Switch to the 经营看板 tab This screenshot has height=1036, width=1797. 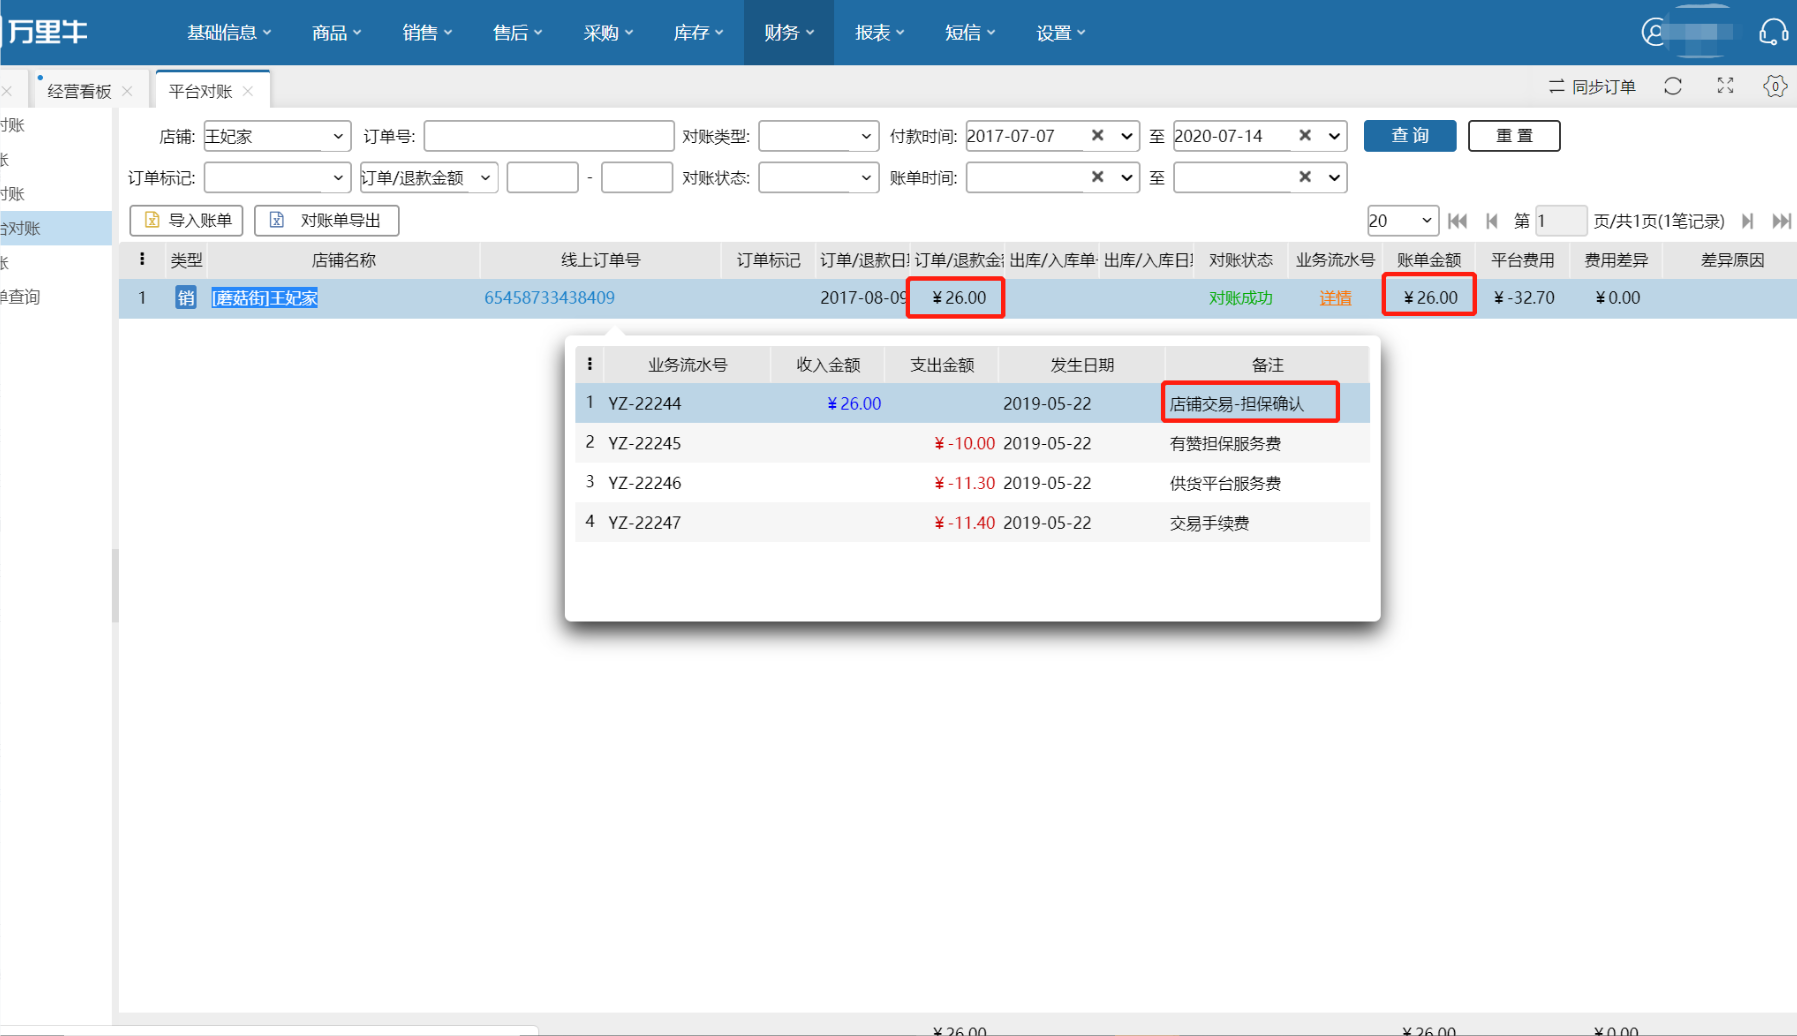point(80,91)
